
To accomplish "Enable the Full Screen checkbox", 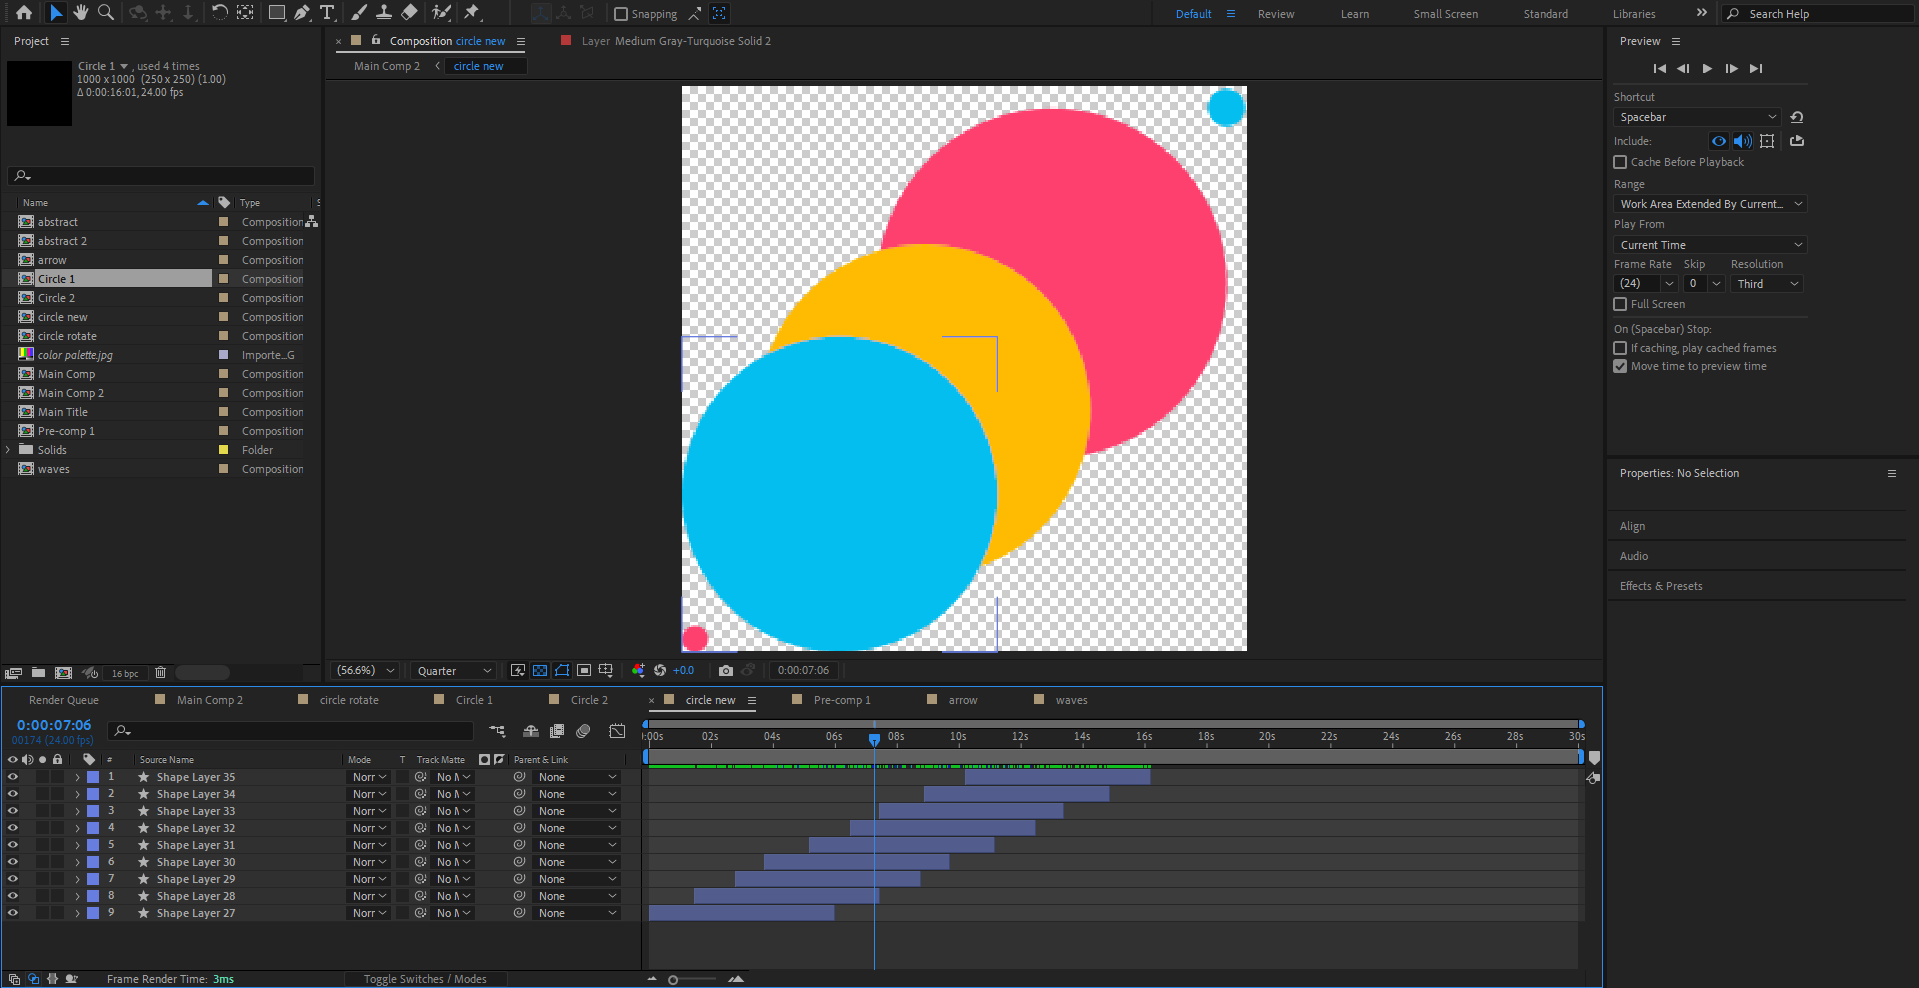I will pos(1620,304).
